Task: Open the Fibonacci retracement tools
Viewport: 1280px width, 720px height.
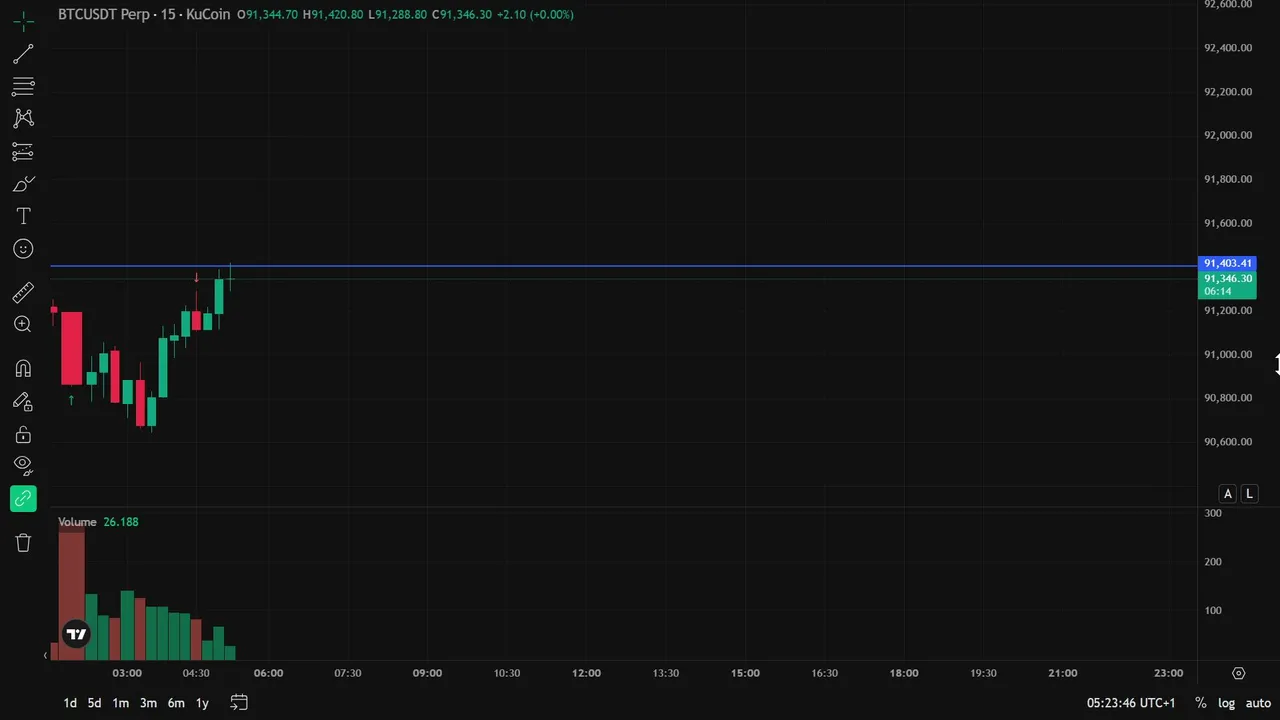Action: [x=23, y=86]
